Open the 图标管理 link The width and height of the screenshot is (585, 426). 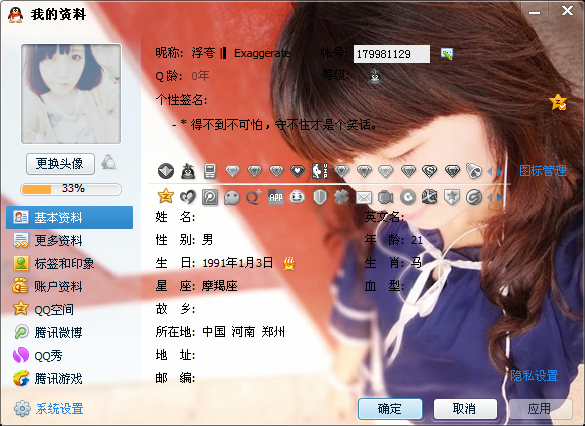tap(543, 171)
